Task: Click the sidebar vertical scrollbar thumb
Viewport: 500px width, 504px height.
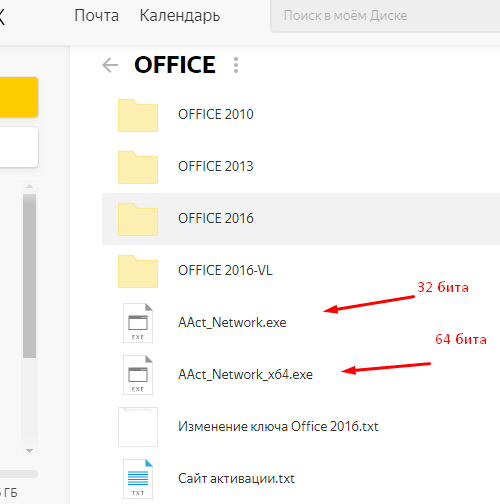Action: coord(29,276)
